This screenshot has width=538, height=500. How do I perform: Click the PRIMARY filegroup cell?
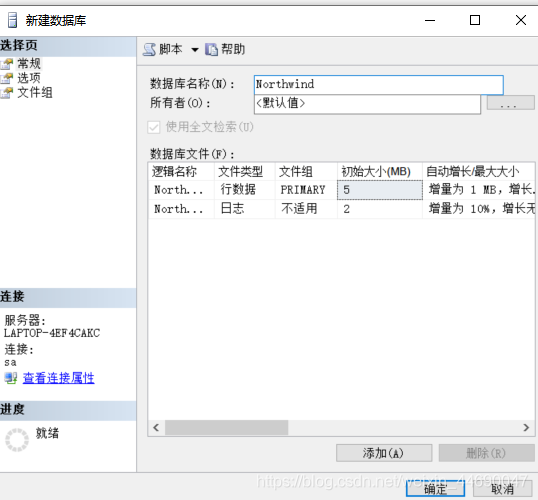306,190
